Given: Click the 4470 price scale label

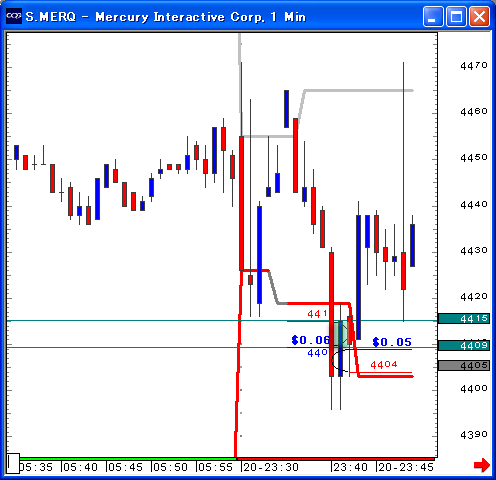Looking at the screenshot, I should click(474, 65).
